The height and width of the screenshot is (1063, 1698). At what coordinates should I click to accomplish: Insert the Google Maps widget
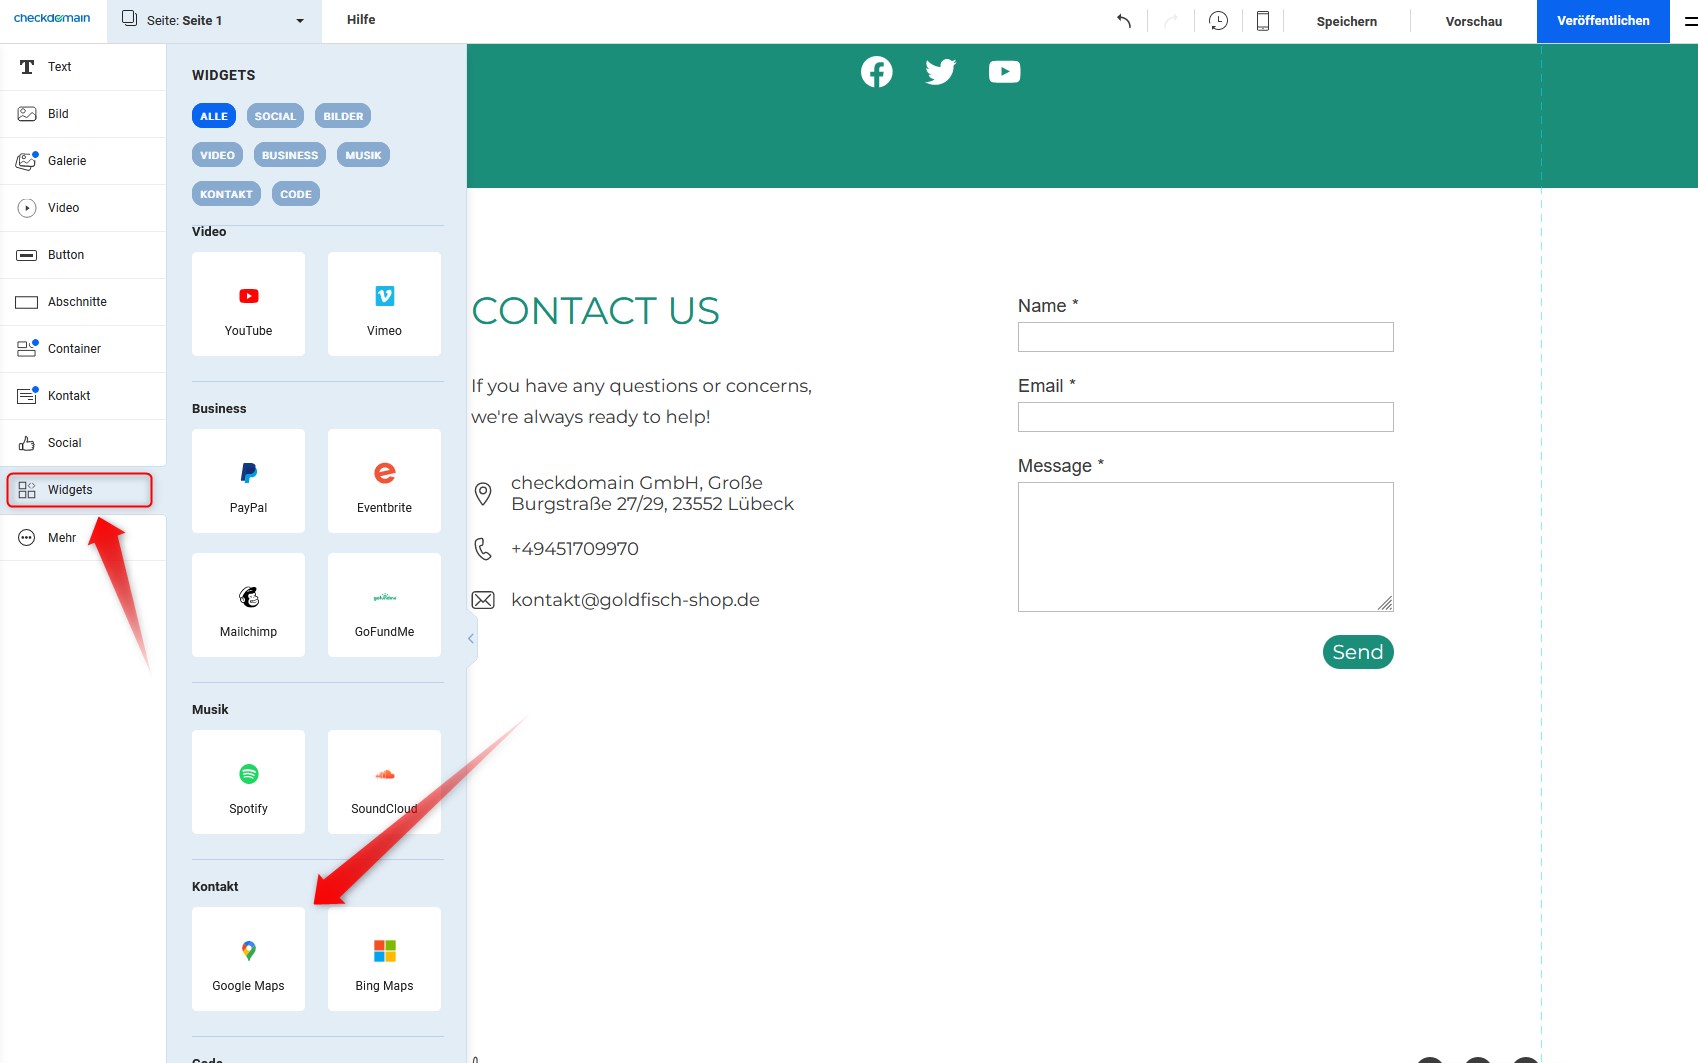tap(248, 959)
